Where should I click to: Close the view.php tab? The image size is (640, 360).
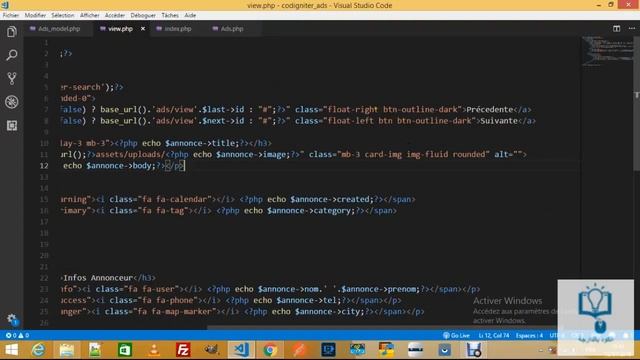coord(143,29)
